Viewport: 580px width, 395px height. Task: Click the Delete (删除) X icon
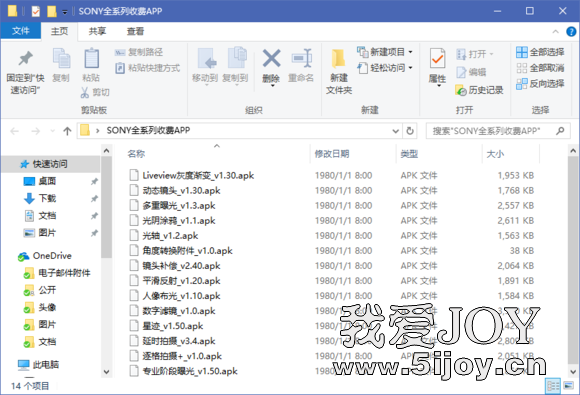272,58
